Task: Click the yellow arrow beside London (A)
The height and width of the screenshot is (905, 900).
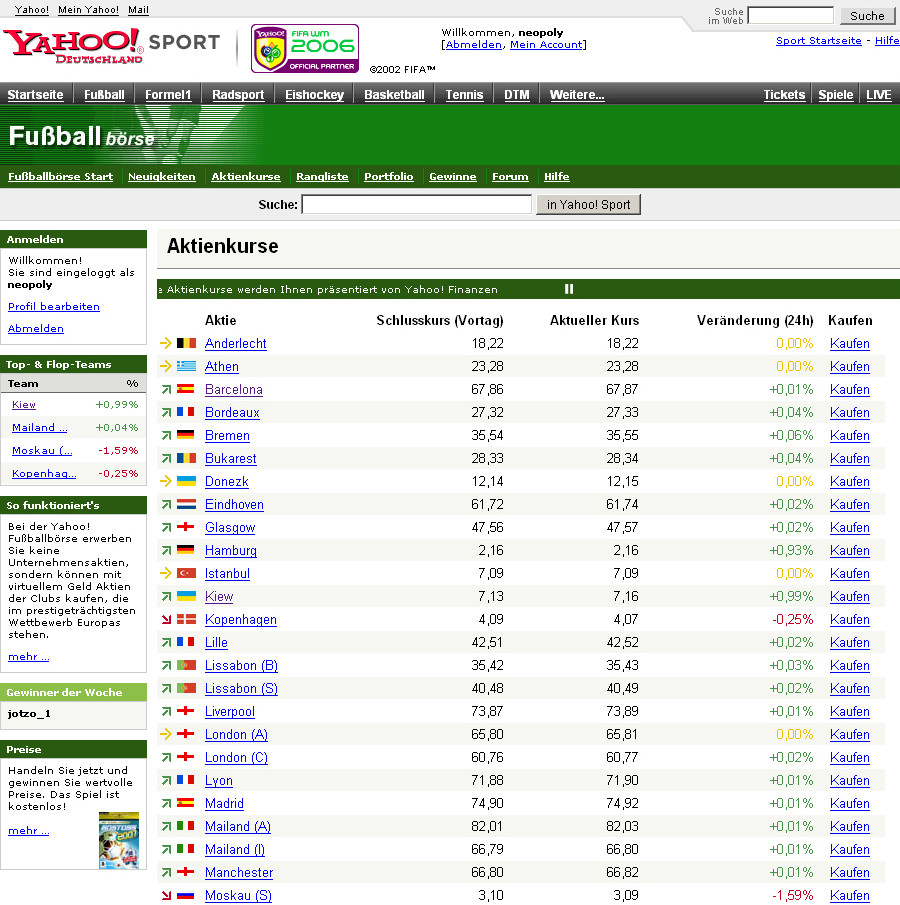Action: (166, 734)
